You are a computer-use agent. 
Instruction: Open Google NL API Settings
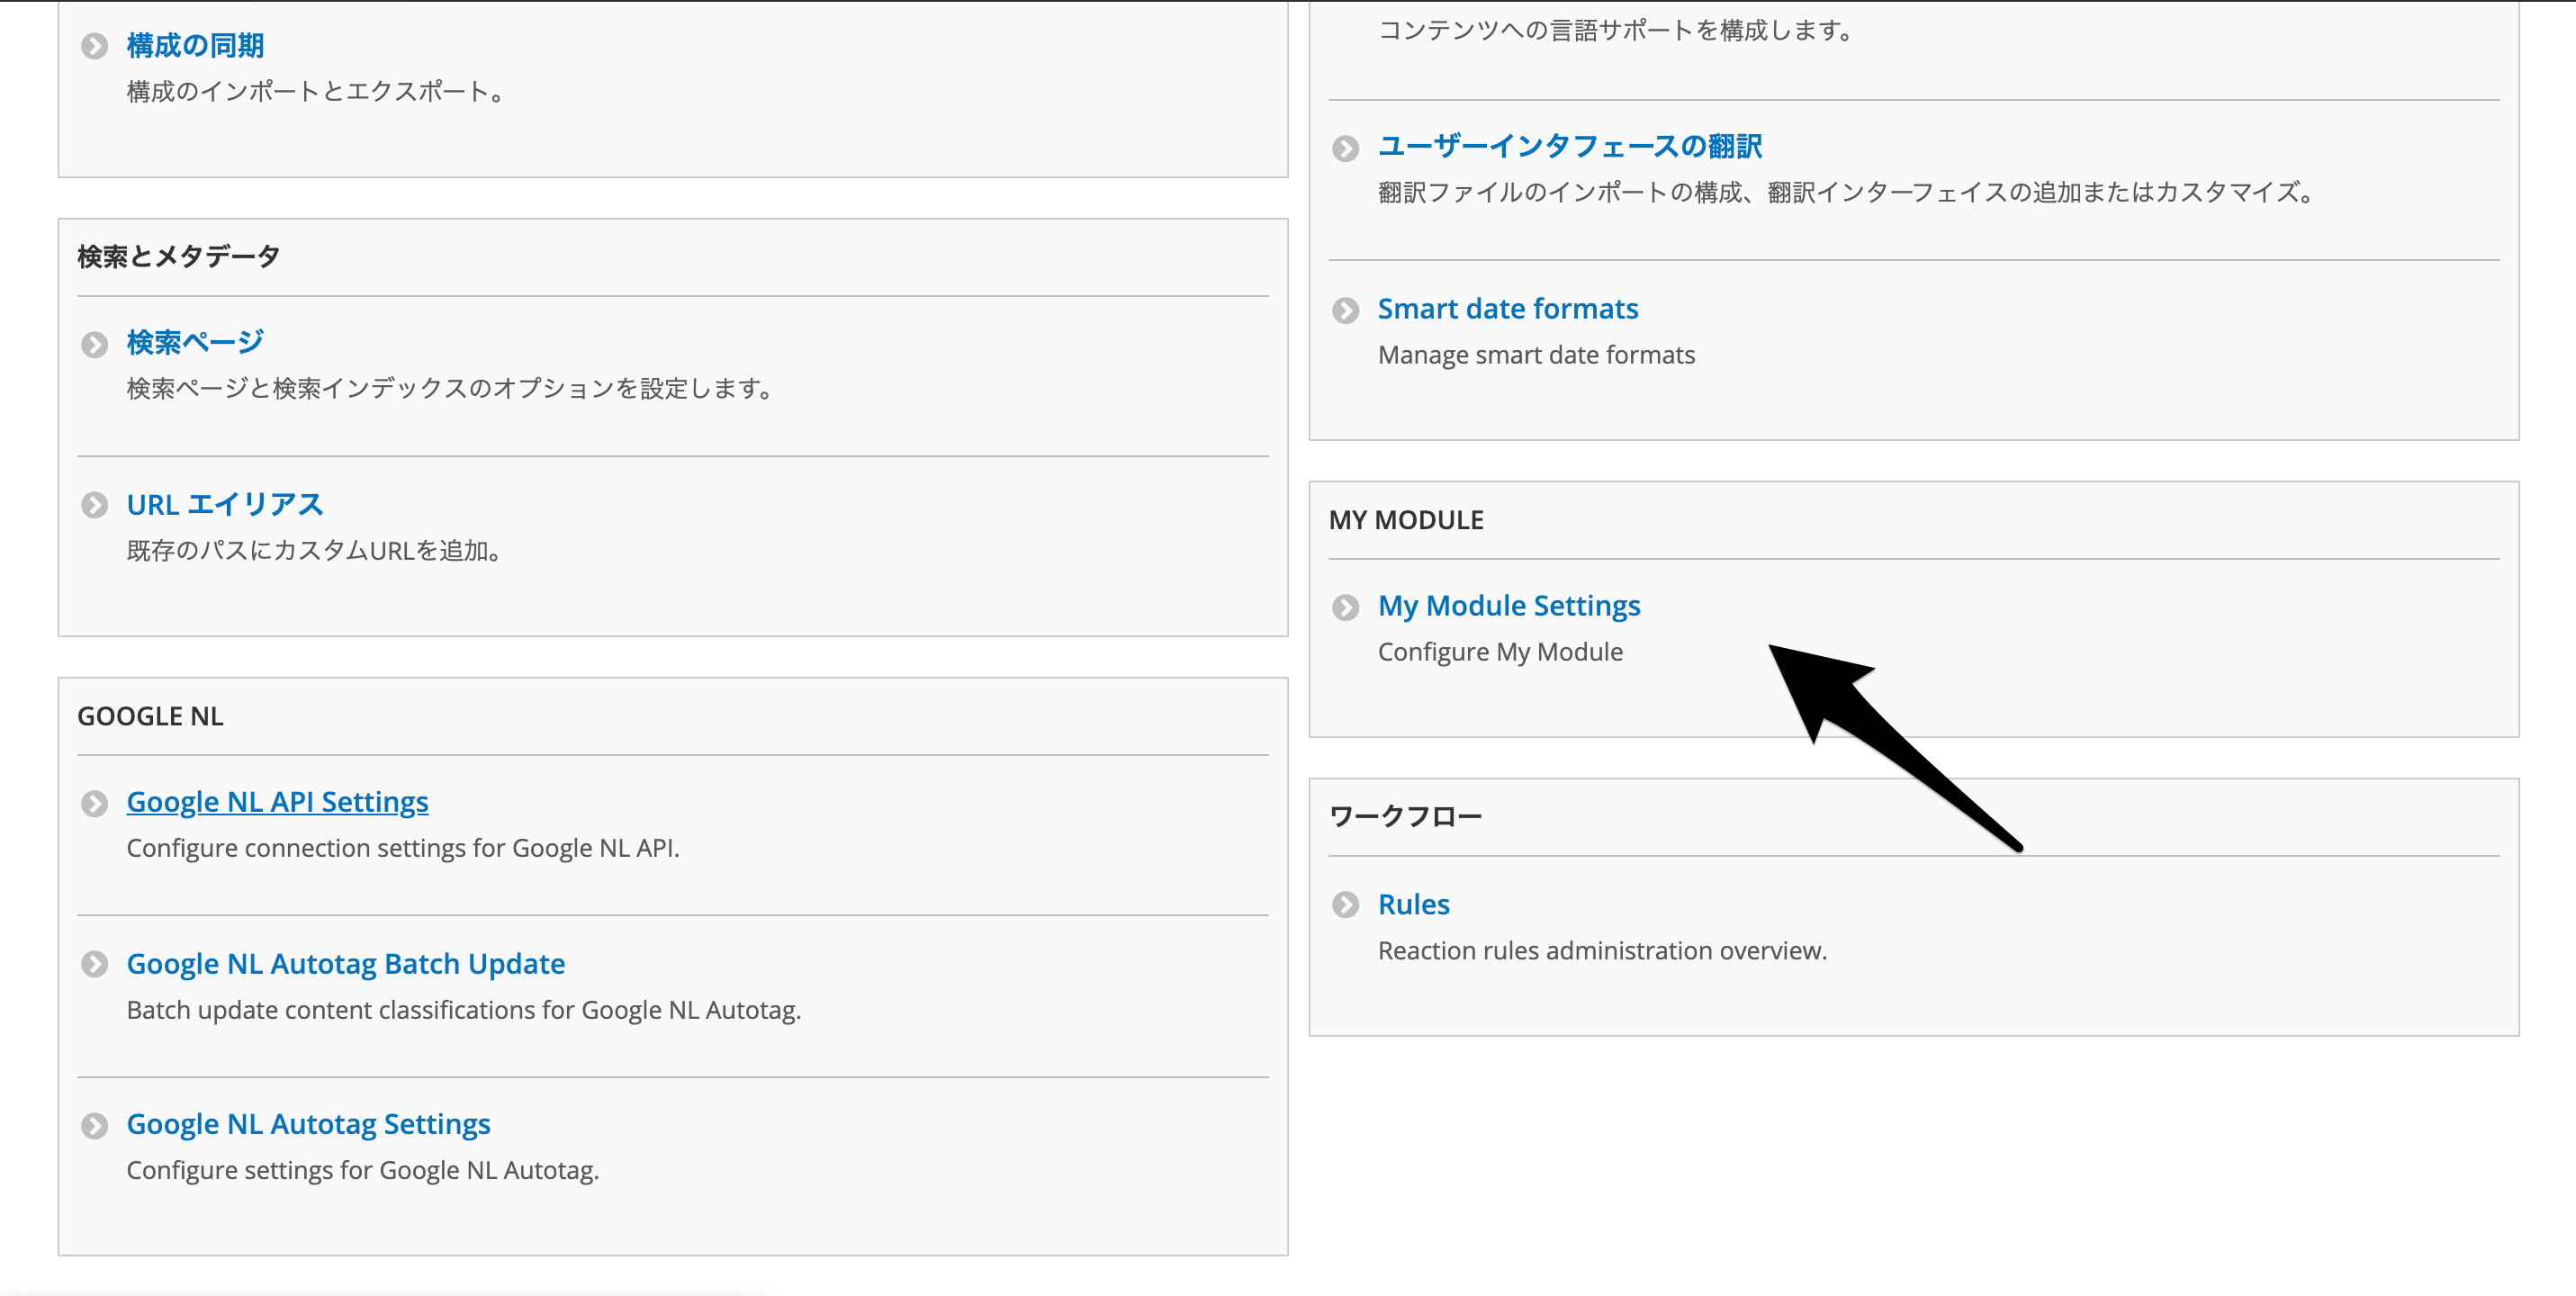pyautogui.click(x=277, y=801)
